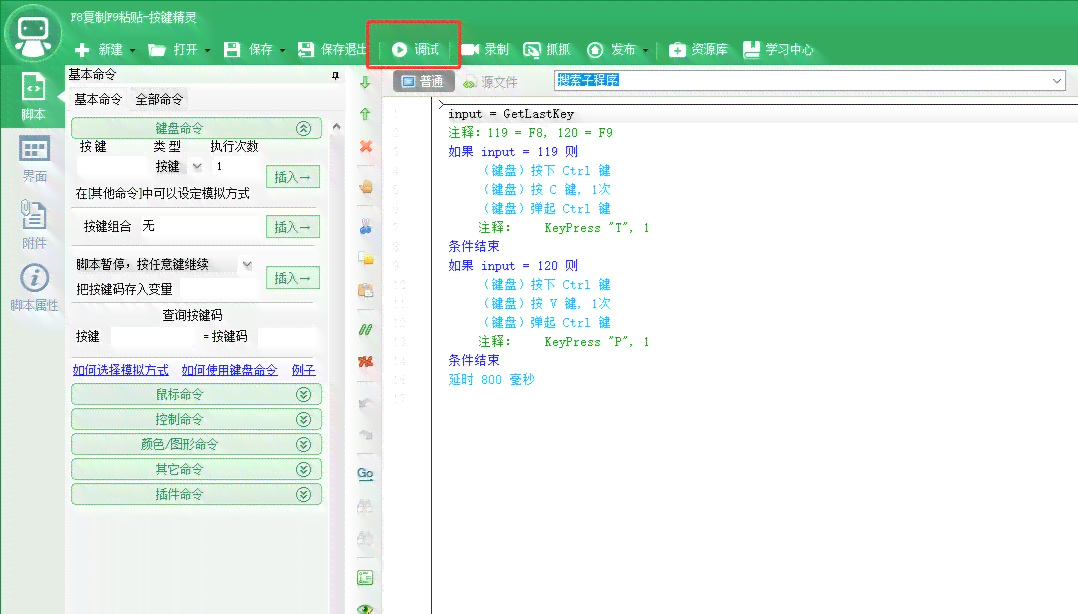Click the Go jump icon
1078x614 pixels.
[365, 473]
